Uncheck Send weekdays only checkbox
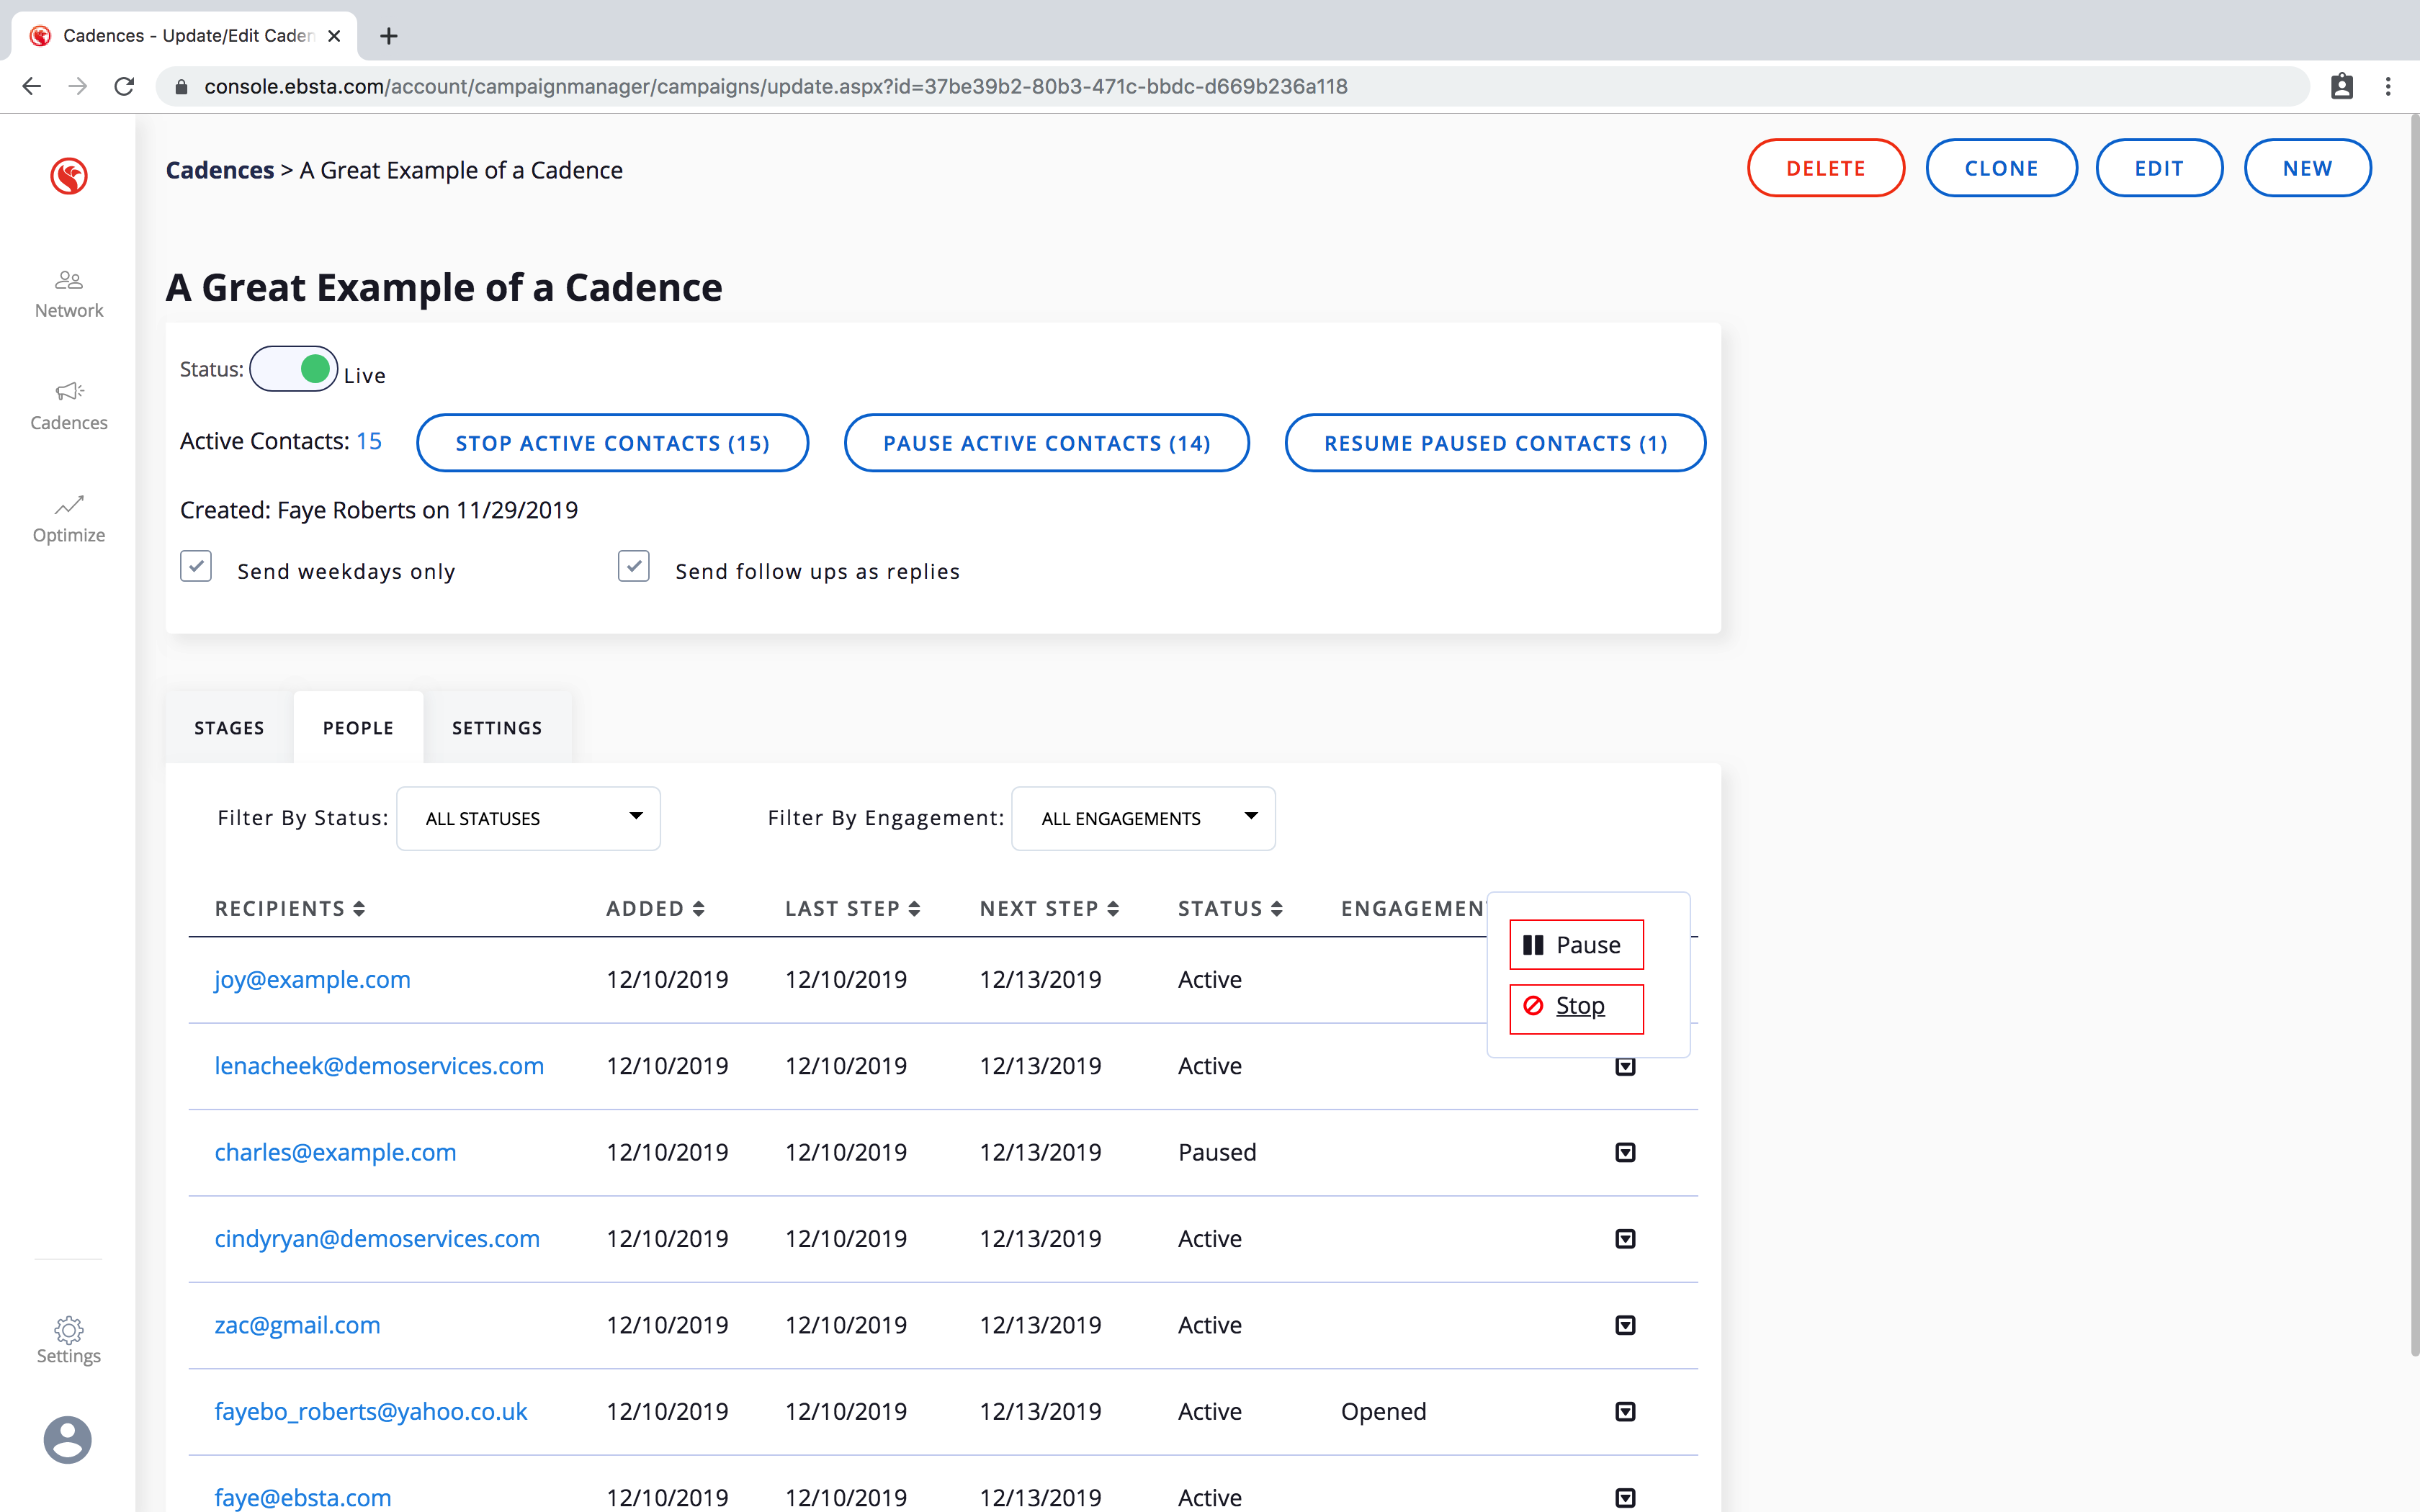2420x1512 pixels. [196, 566]
